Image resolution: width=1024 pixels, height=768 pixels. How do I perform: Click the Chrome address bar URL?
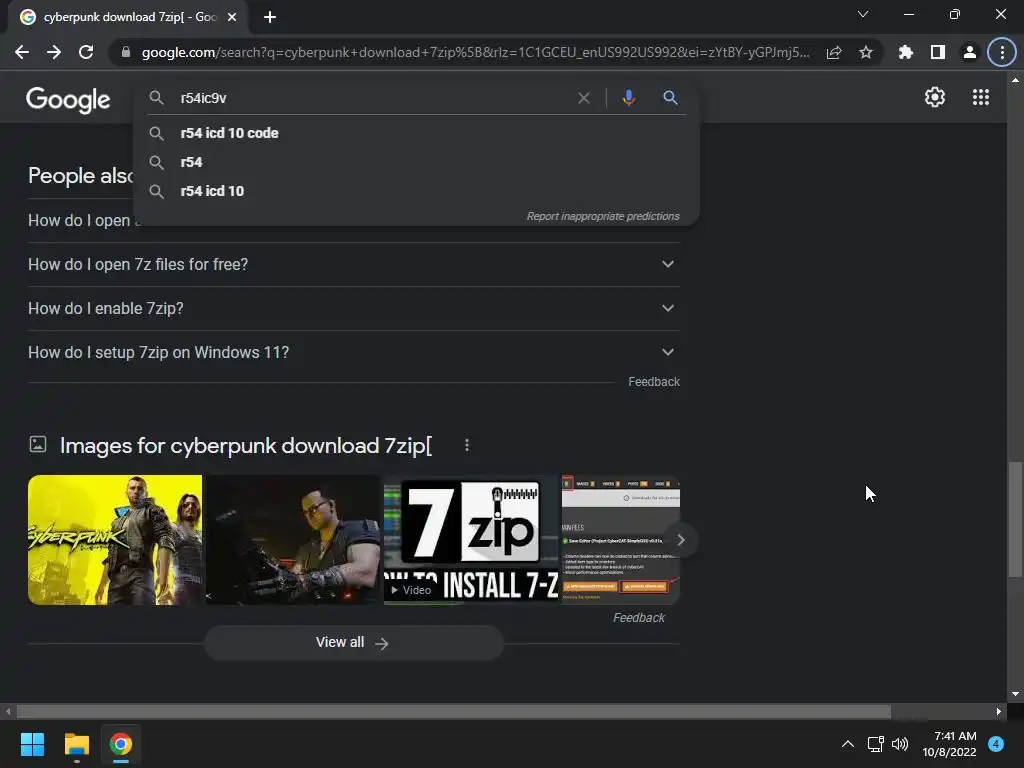[475, 52]
